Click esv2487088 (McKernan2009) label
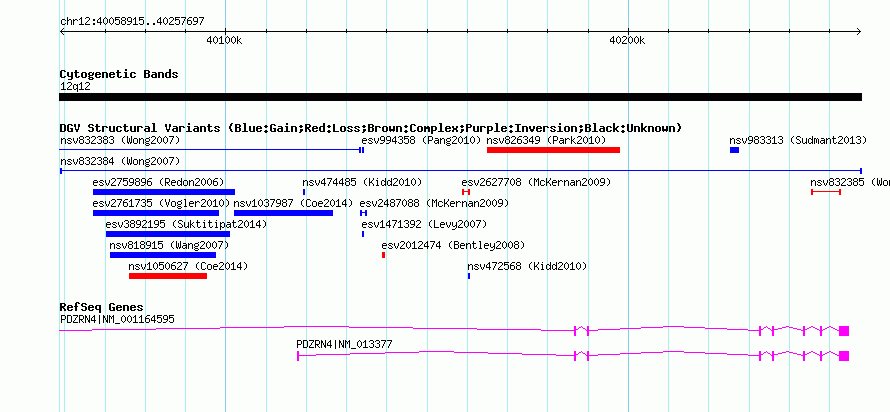The width and height of the screenshot is (890, 412). pyautogui.click(x=434, y=203)
